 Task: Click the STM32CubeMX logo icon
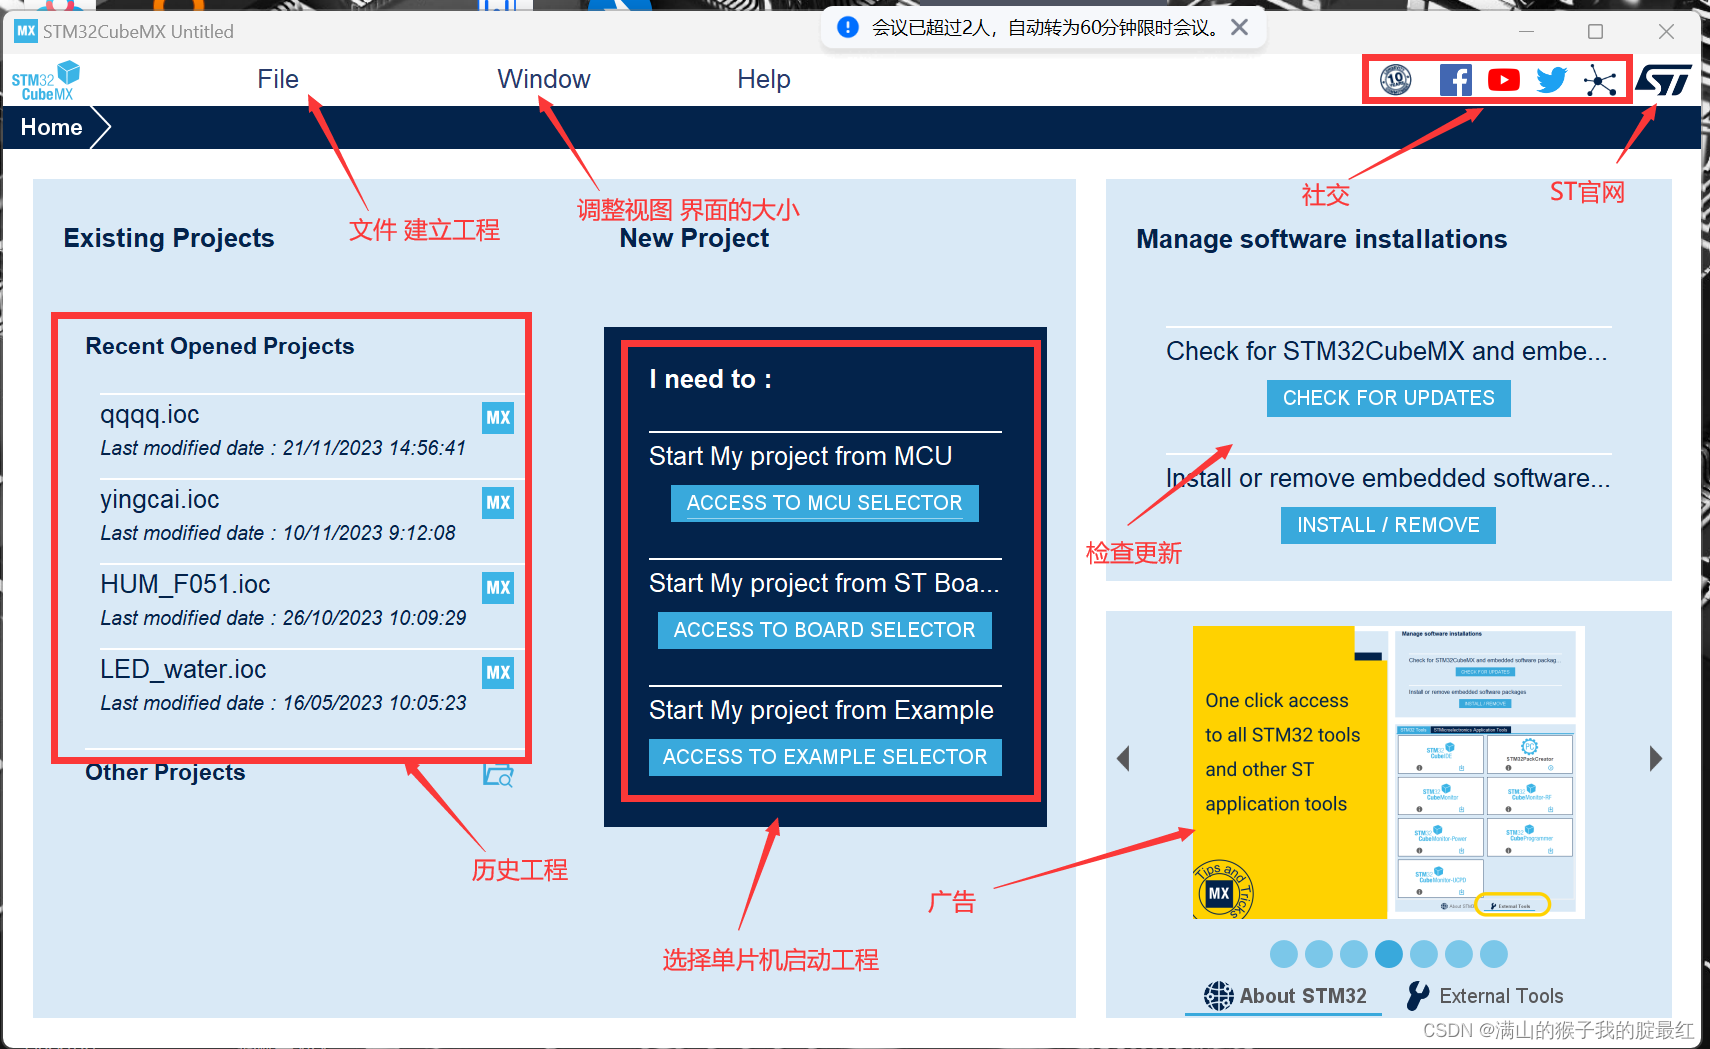(x=45, y=80)
